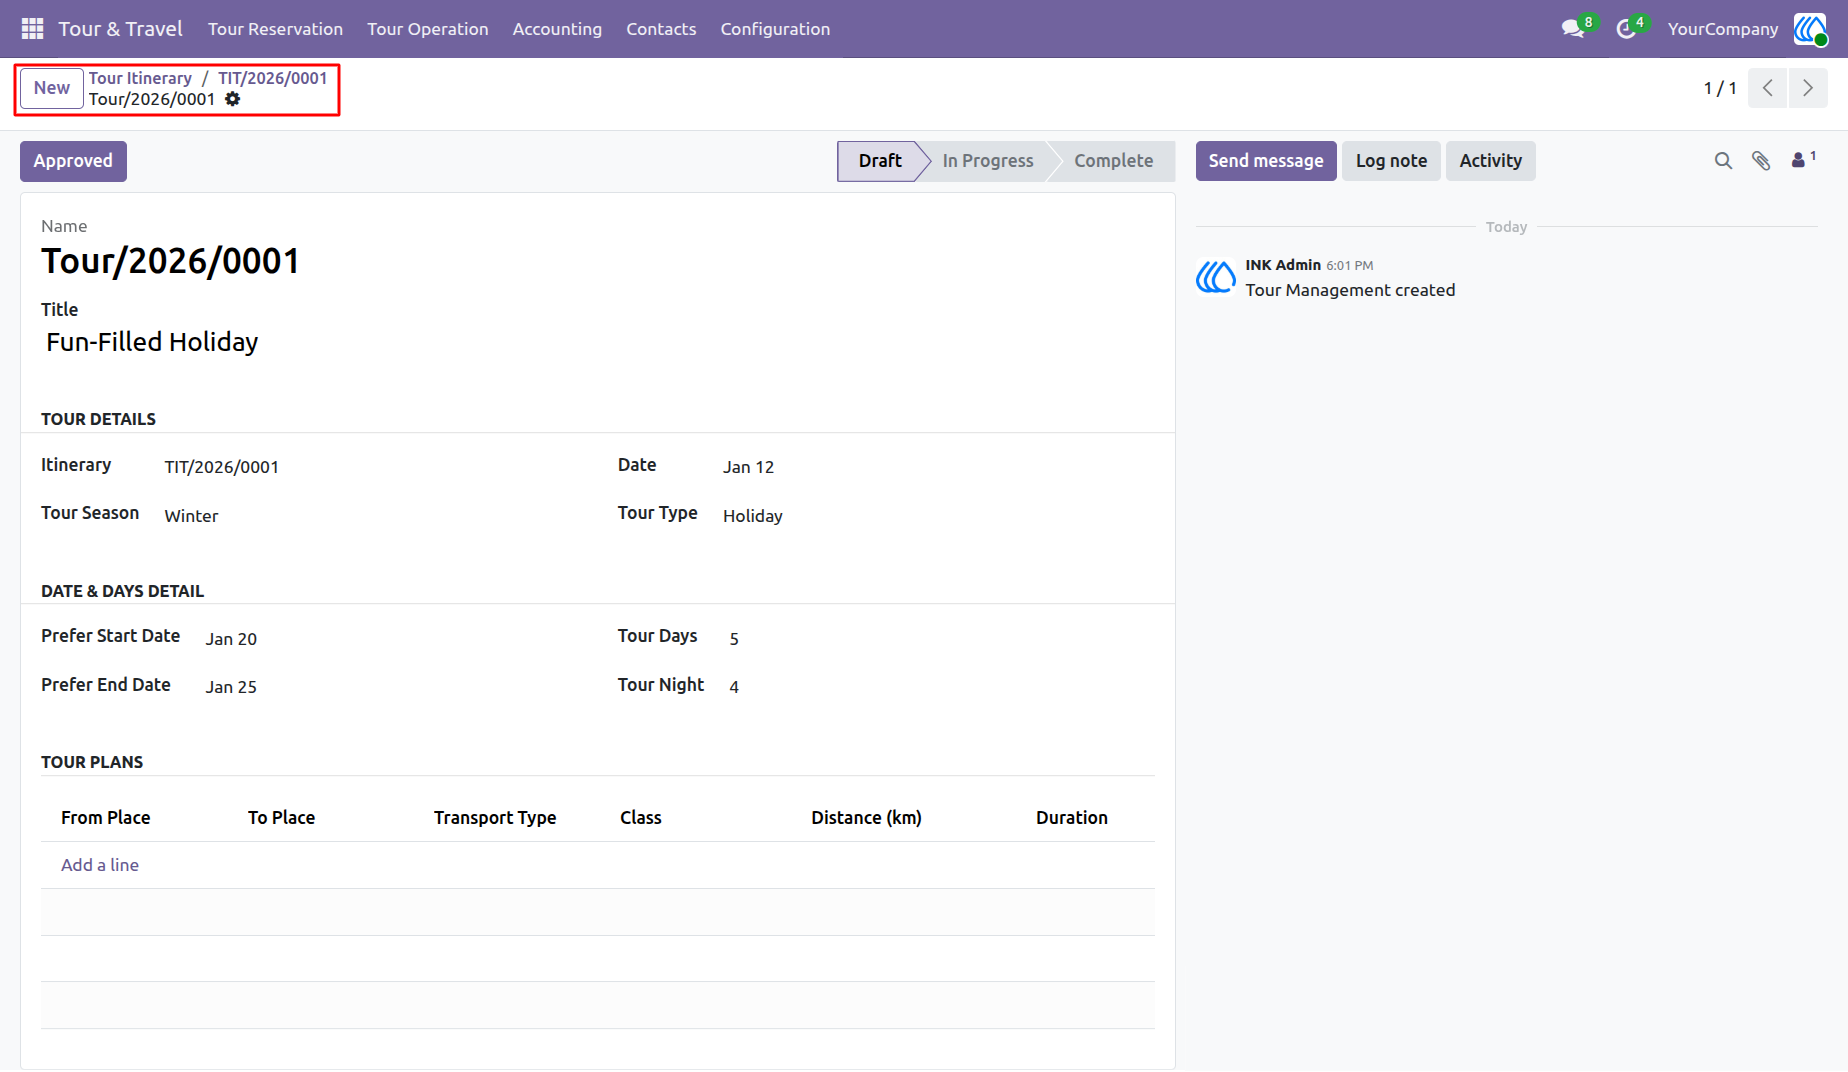Click the Activity button
This screenshot has width=1848, height=1072.
[x=1490, y=161]
